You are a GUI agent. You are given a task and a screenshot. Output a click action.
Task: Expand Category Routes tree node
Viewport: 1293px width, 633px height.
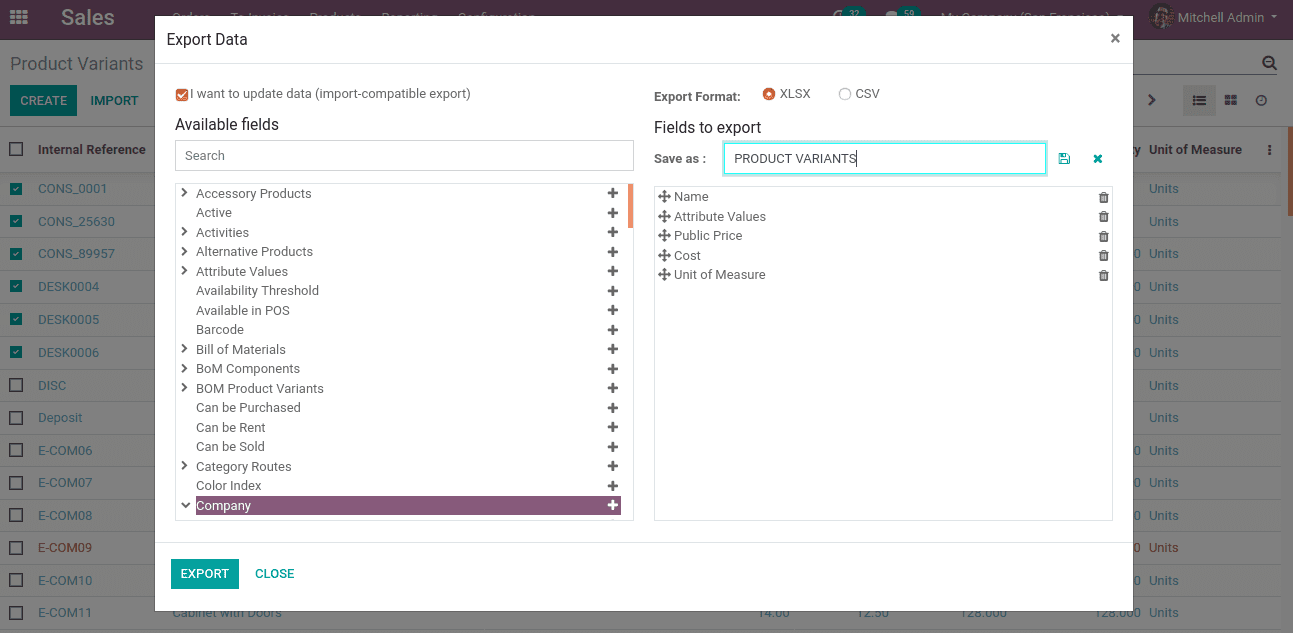pos(185,466)
